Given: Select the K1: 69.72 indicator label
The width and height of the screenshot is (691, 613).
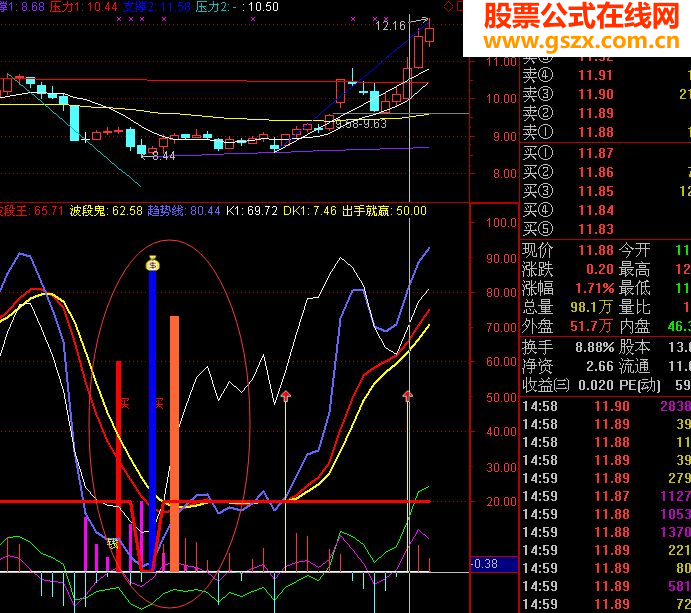Looking at the screenshot, I should (x=252, y=211).
